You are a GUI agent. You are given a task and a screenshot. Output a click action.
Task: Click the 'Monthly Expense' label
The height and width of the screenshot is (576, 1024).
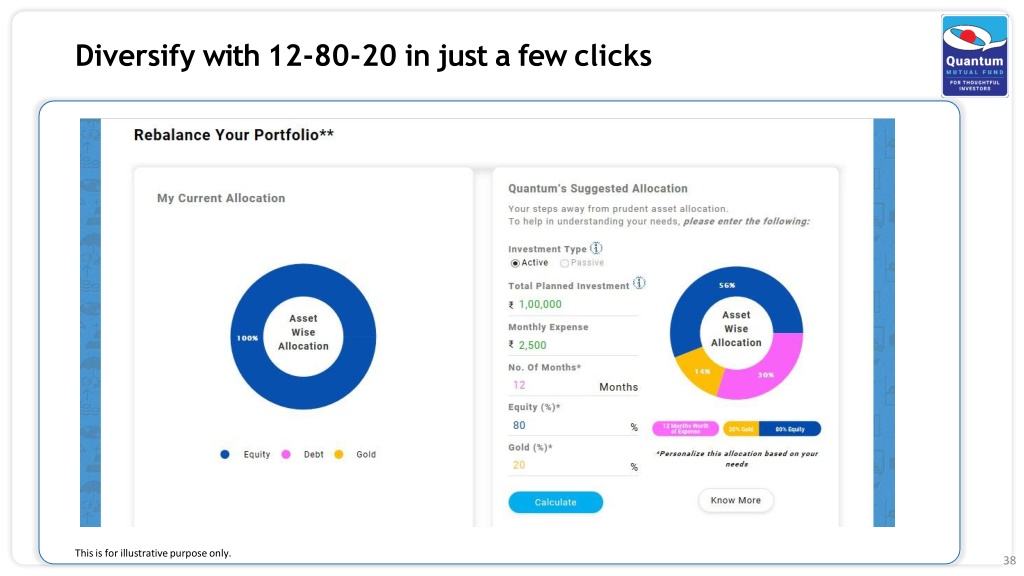click(548, 327)
